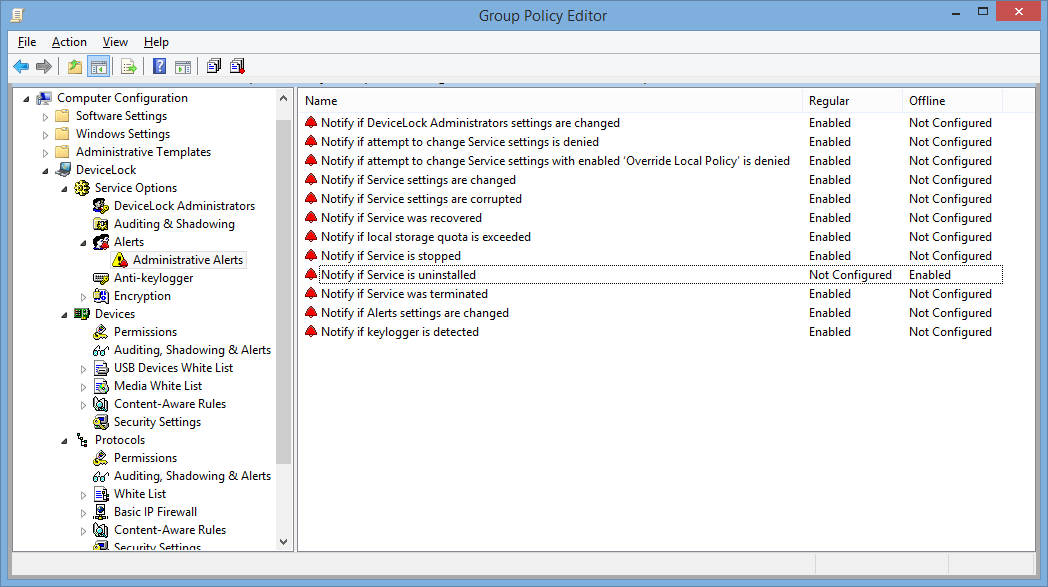Select Permissions under Devices
The width and height of the screenshot is (1048, 587).
pos(145,332)
